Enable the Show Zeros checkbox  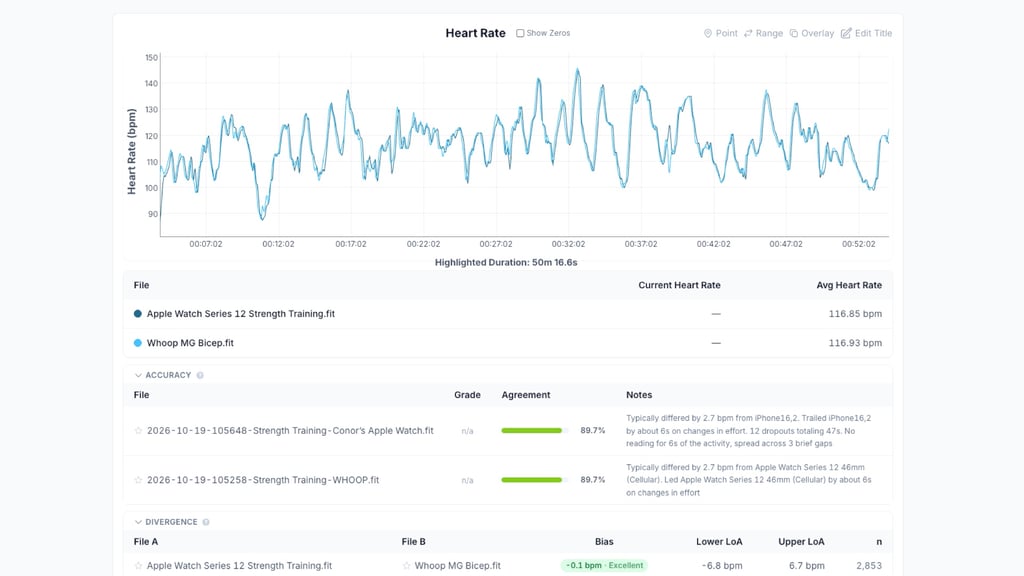[x=520, y=33]
